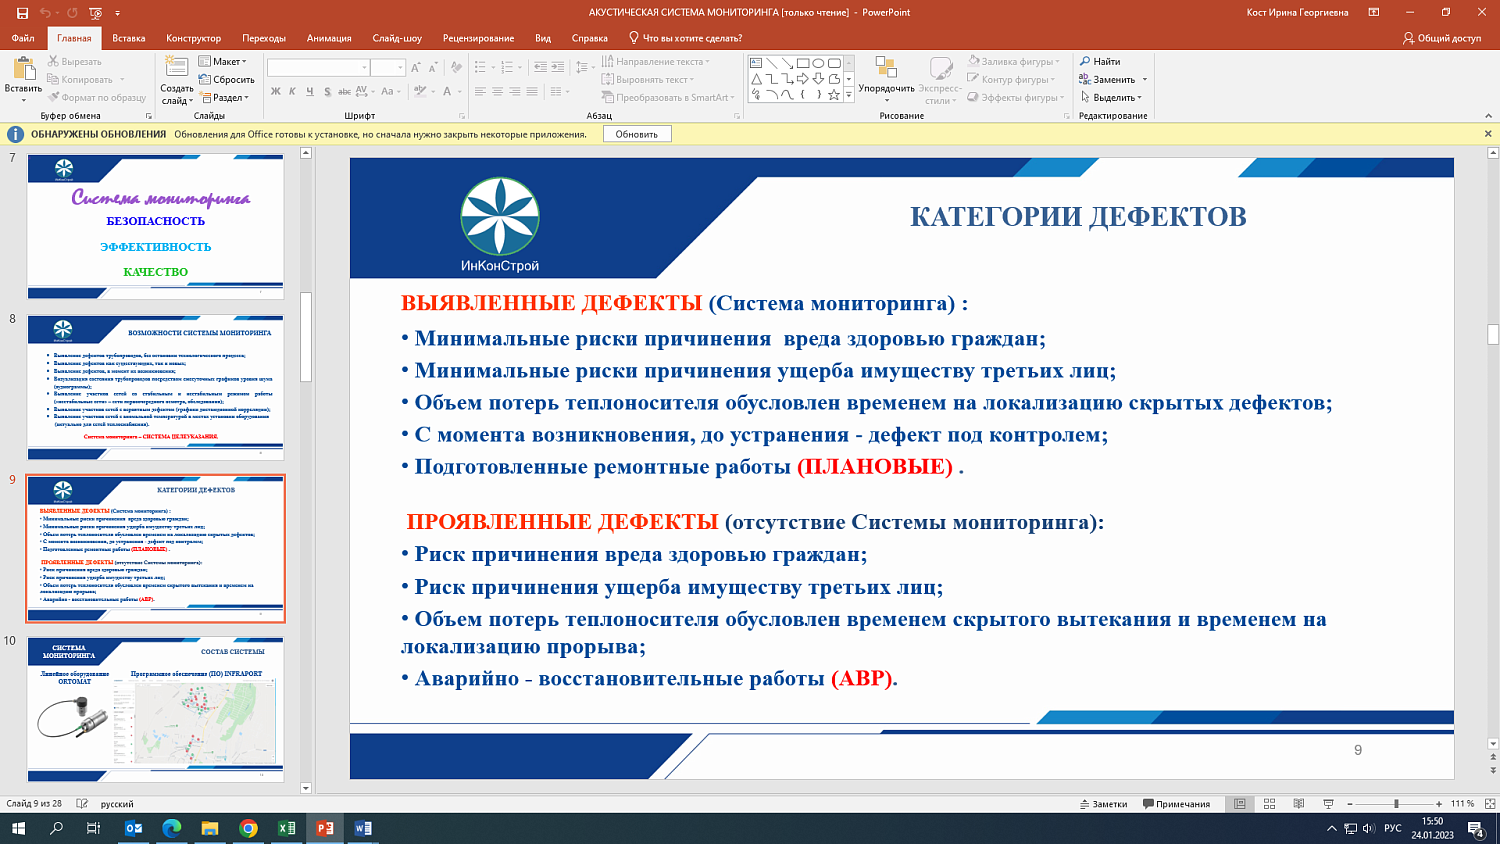This screenshot has width=1500, height=844.
Task: Switch to slide sorter view icon
Action: click(1269, 804)
